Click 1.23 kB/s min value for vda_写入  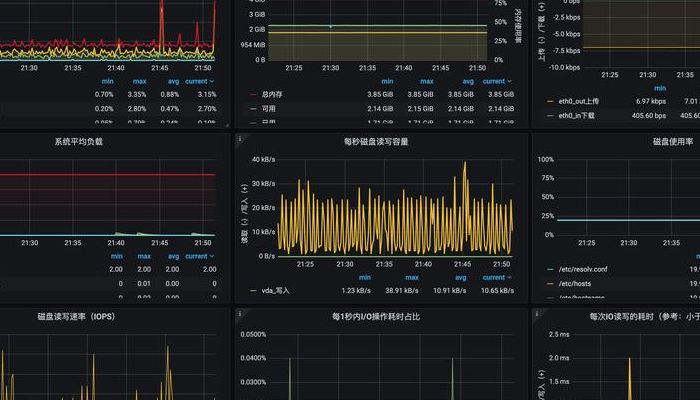click(356, 291)
